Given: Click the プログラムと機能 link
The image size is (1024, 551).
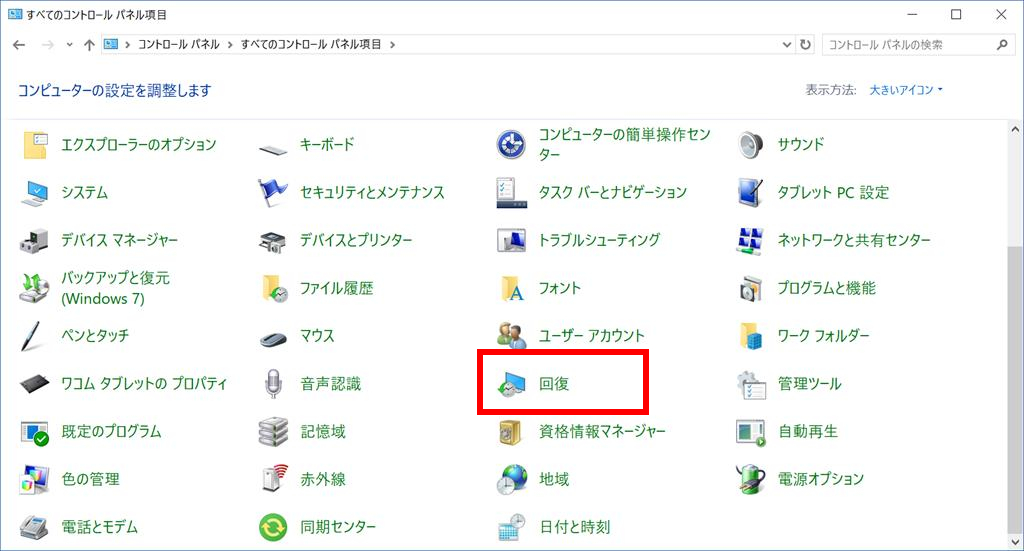Looking at the screenshot, I should (x=826, y=288).
